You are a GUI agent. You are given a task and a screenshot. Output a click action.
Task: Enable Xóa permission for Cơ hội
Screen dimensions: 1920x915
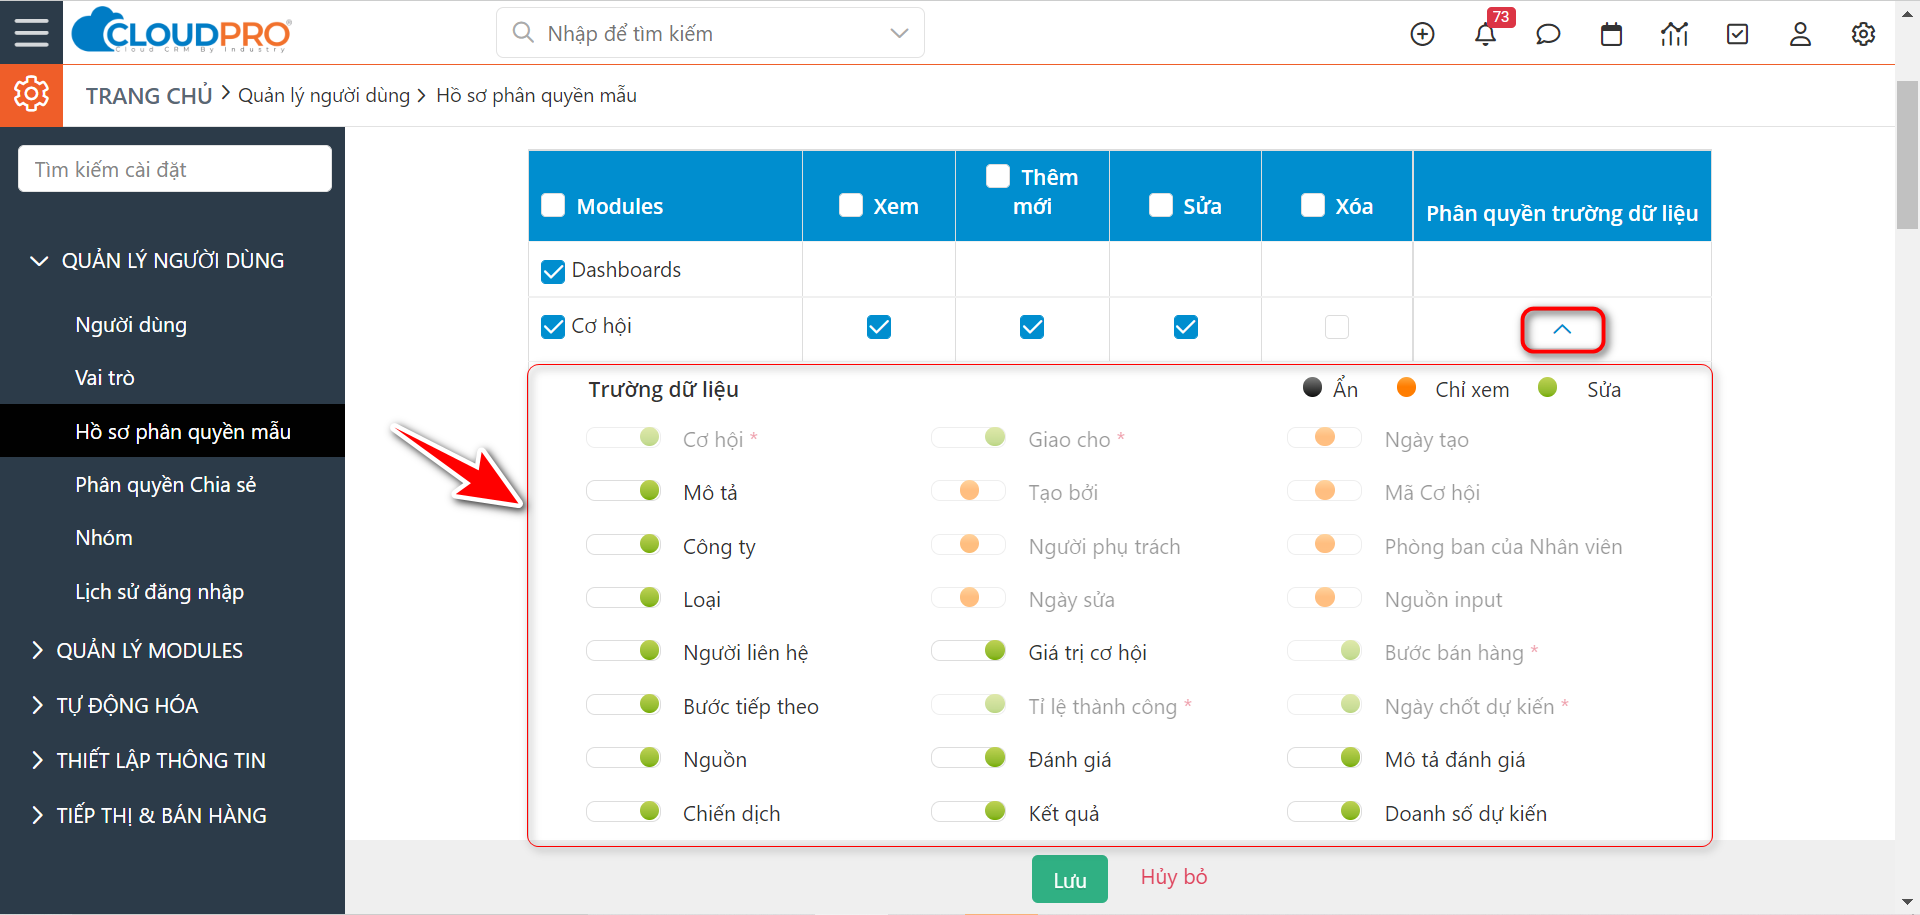click(1337, 327)
